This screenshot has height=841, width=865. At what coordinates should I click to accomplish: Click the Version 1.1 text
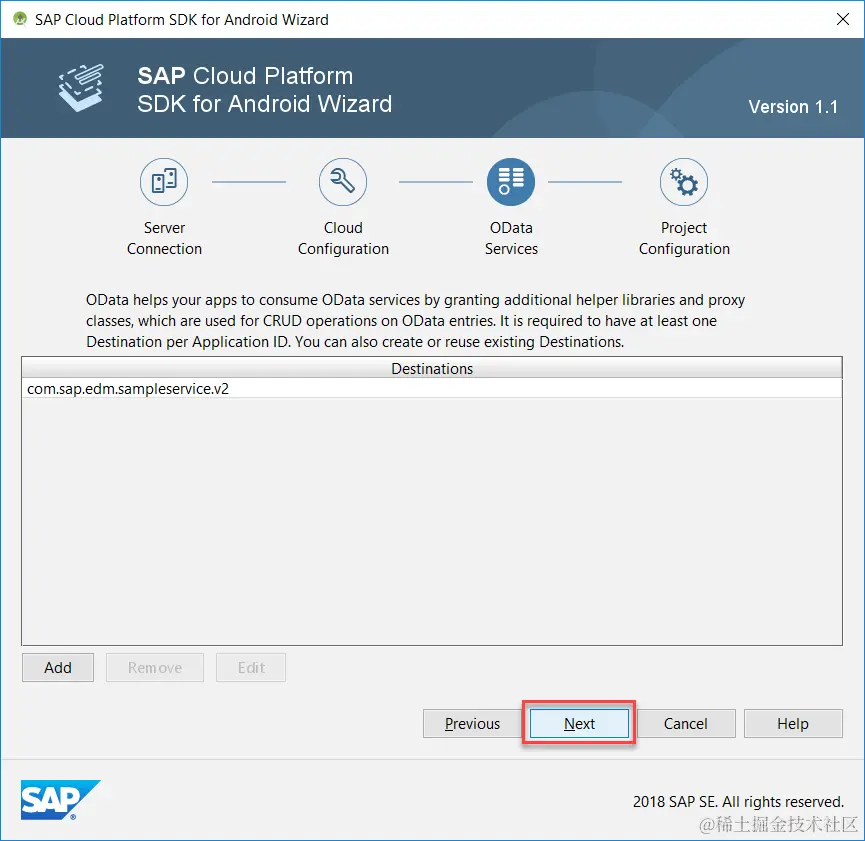(793, 107)
